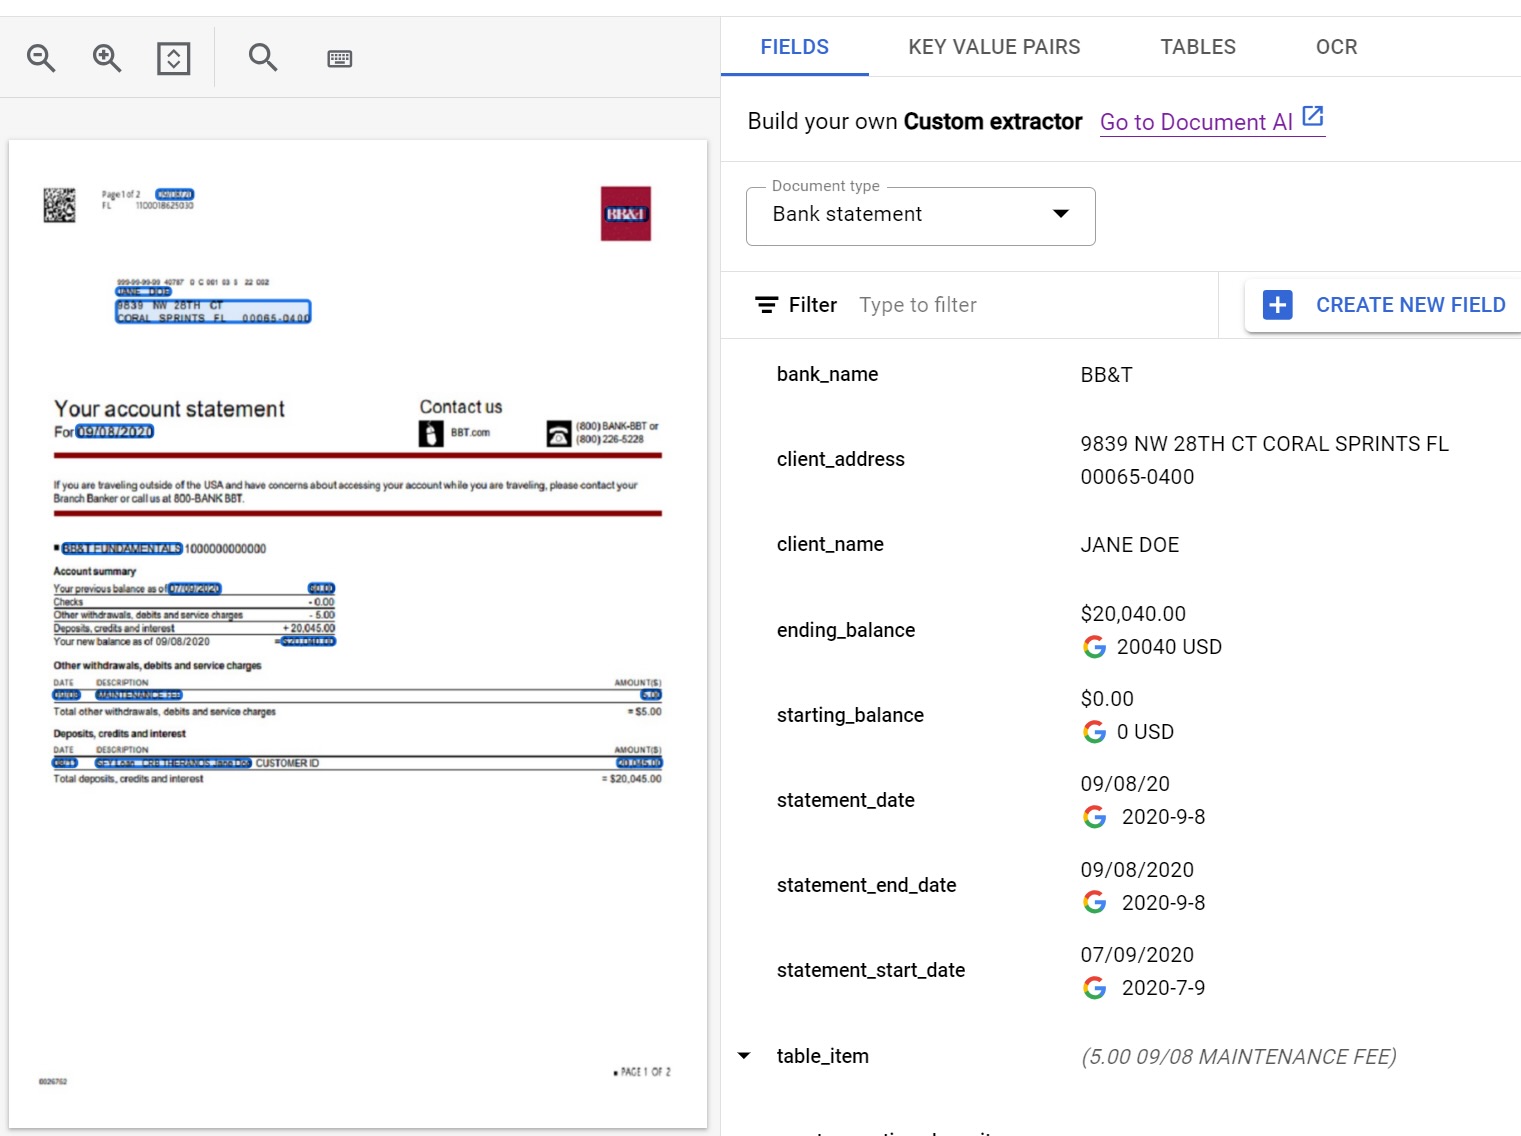The width and height of the screenshot is (1521, 1136).
Task: Click the Google icon beside 2020-7-9
Action: pos(1095,988)
